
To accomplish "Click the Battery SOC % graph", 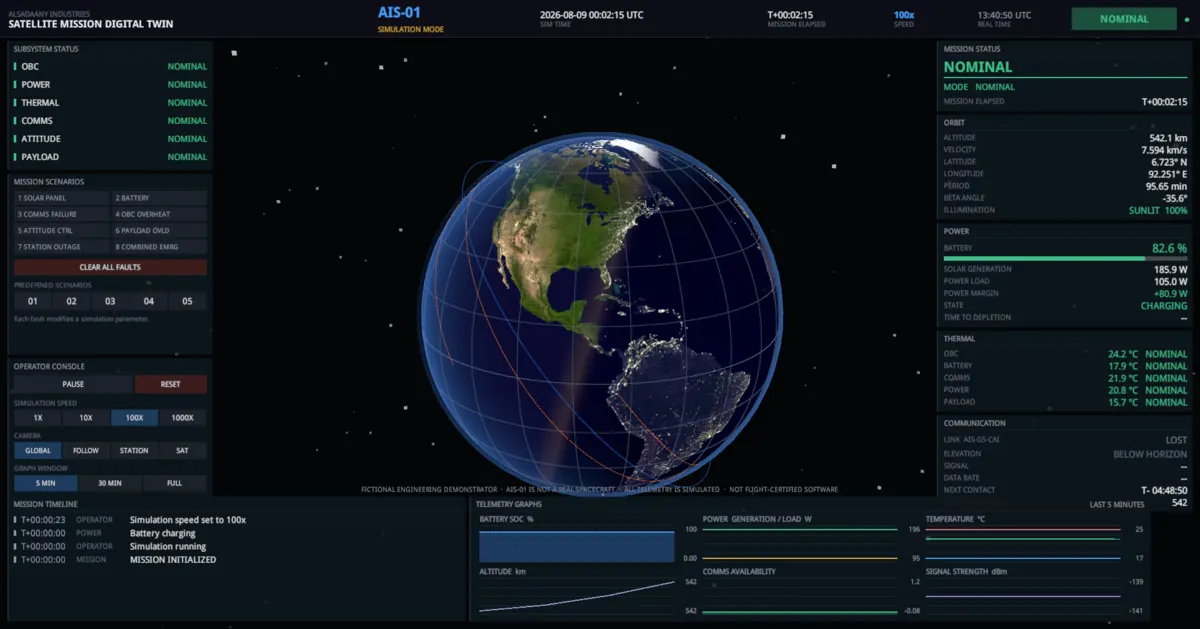I will point(577,546).
